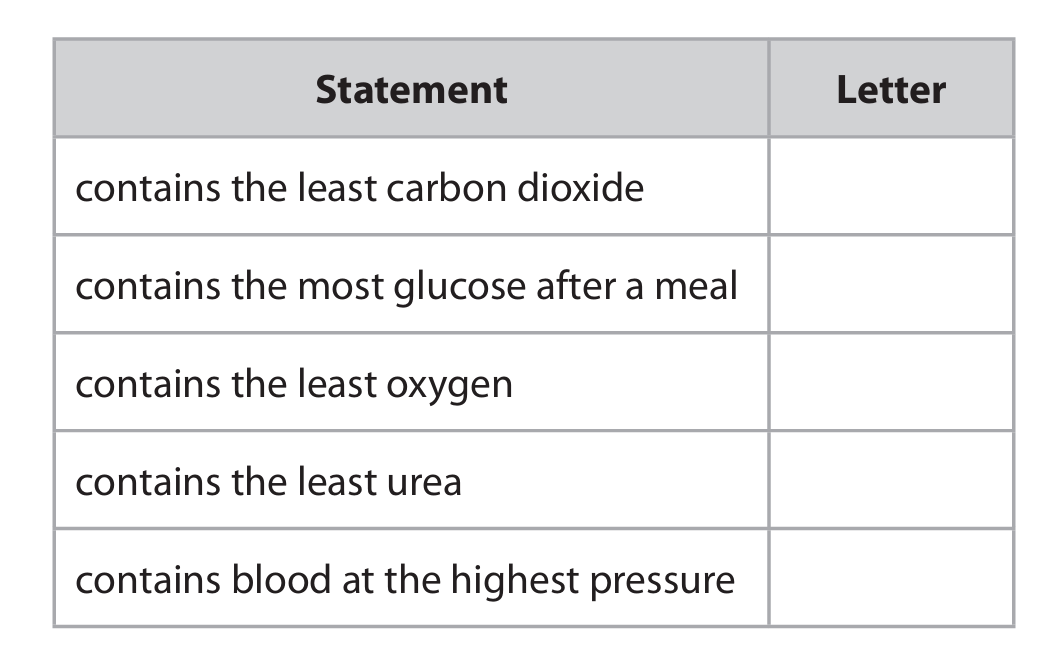Select the empty Letter cell for least oxygen
Viewport: 1052px width, 669px height.
tap(890, 383)
